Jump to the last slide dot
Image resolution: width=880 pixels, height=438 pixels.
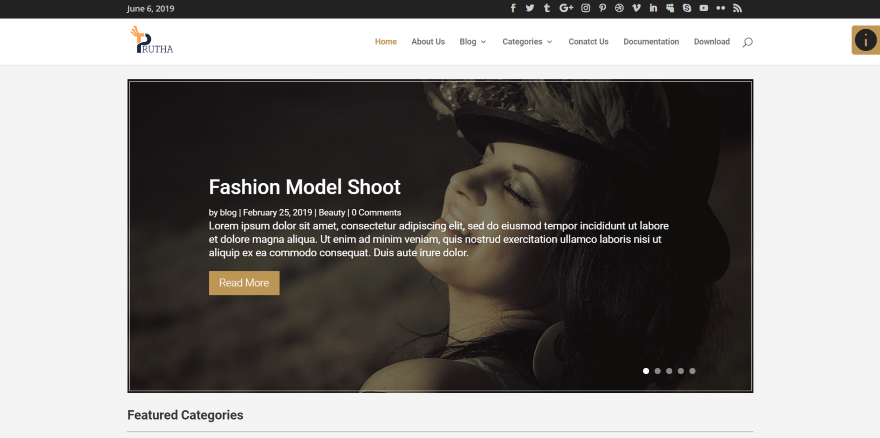tap(692, 371)
